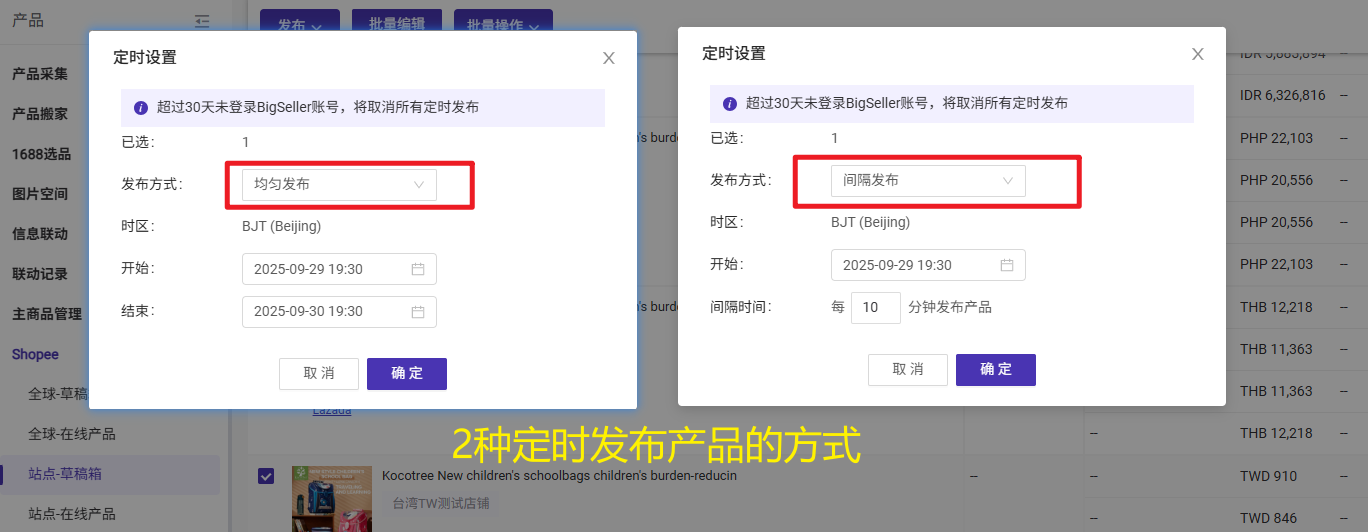Open 产品采集 in the sidebar
This screenshot has width=1368, height=532.
click(40, 74)
